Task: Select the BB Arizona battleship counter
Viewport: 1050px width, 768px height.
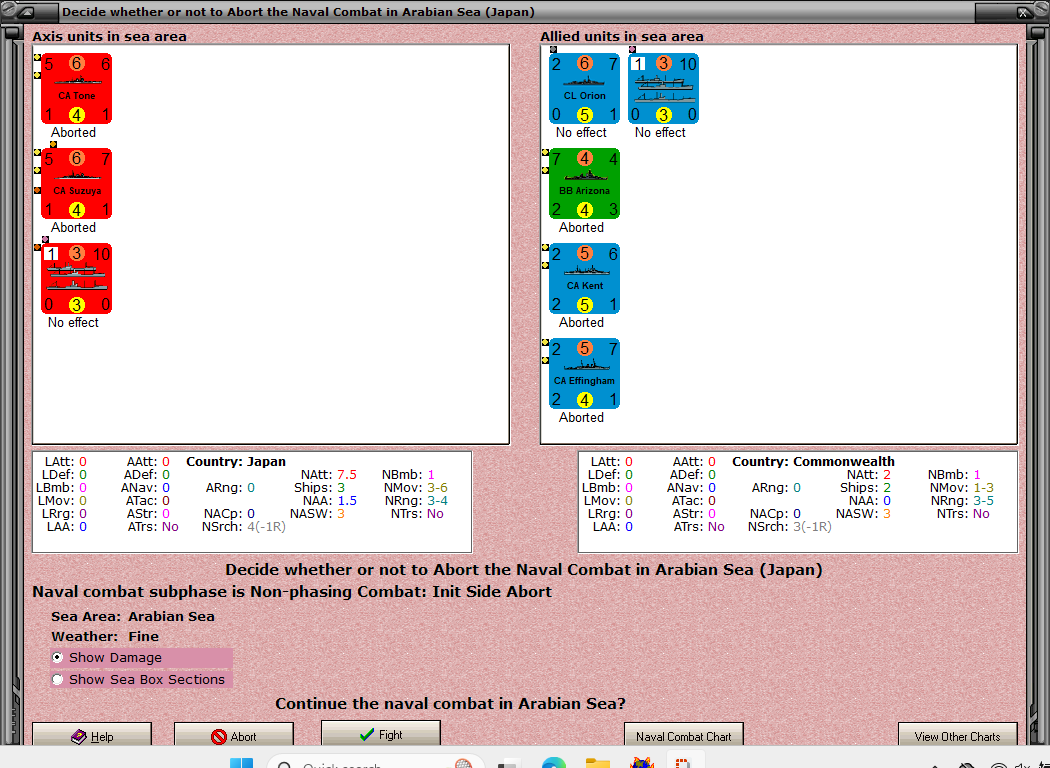Action: click(x=585, y=184)
